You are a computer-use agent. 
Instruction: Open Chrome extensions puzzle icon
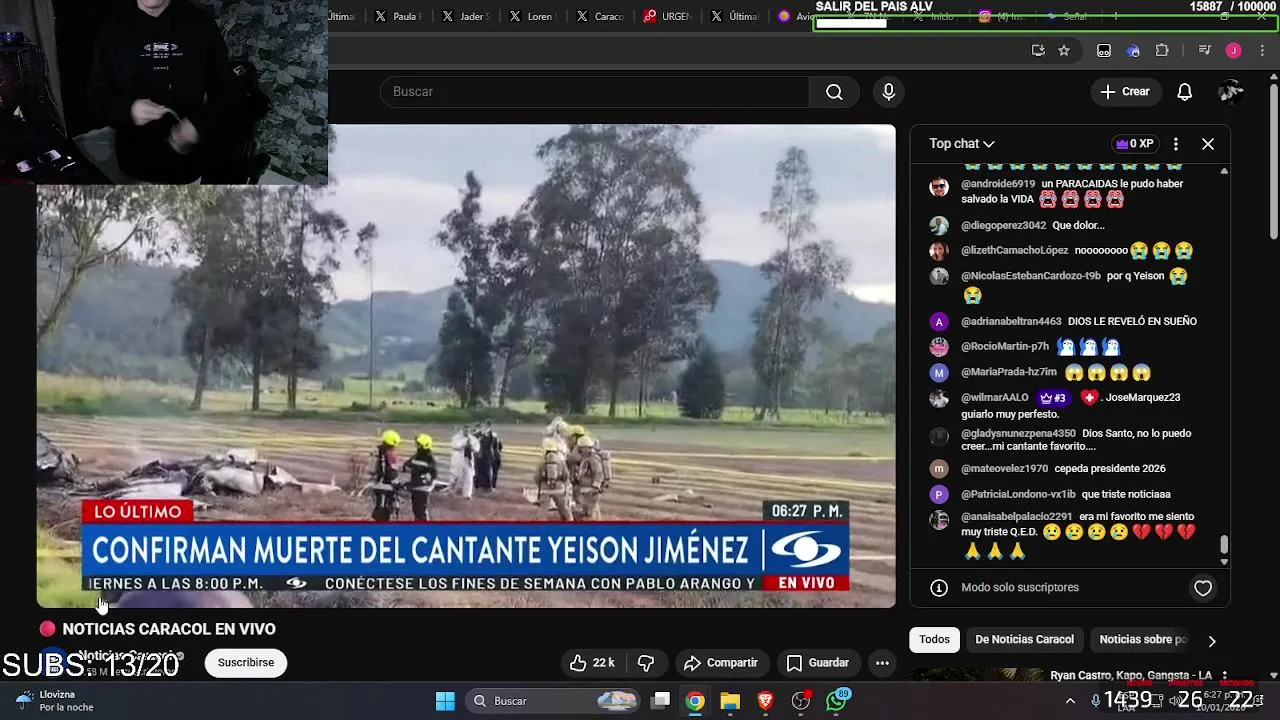coord(1162,50)
